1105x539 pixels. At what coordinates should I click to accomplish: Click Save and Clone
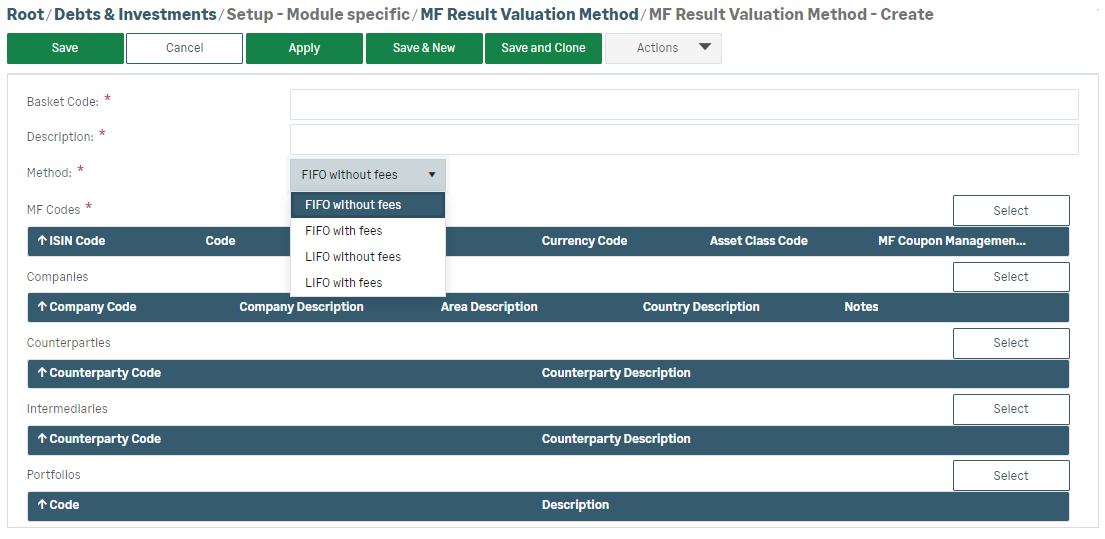(543, 48)
